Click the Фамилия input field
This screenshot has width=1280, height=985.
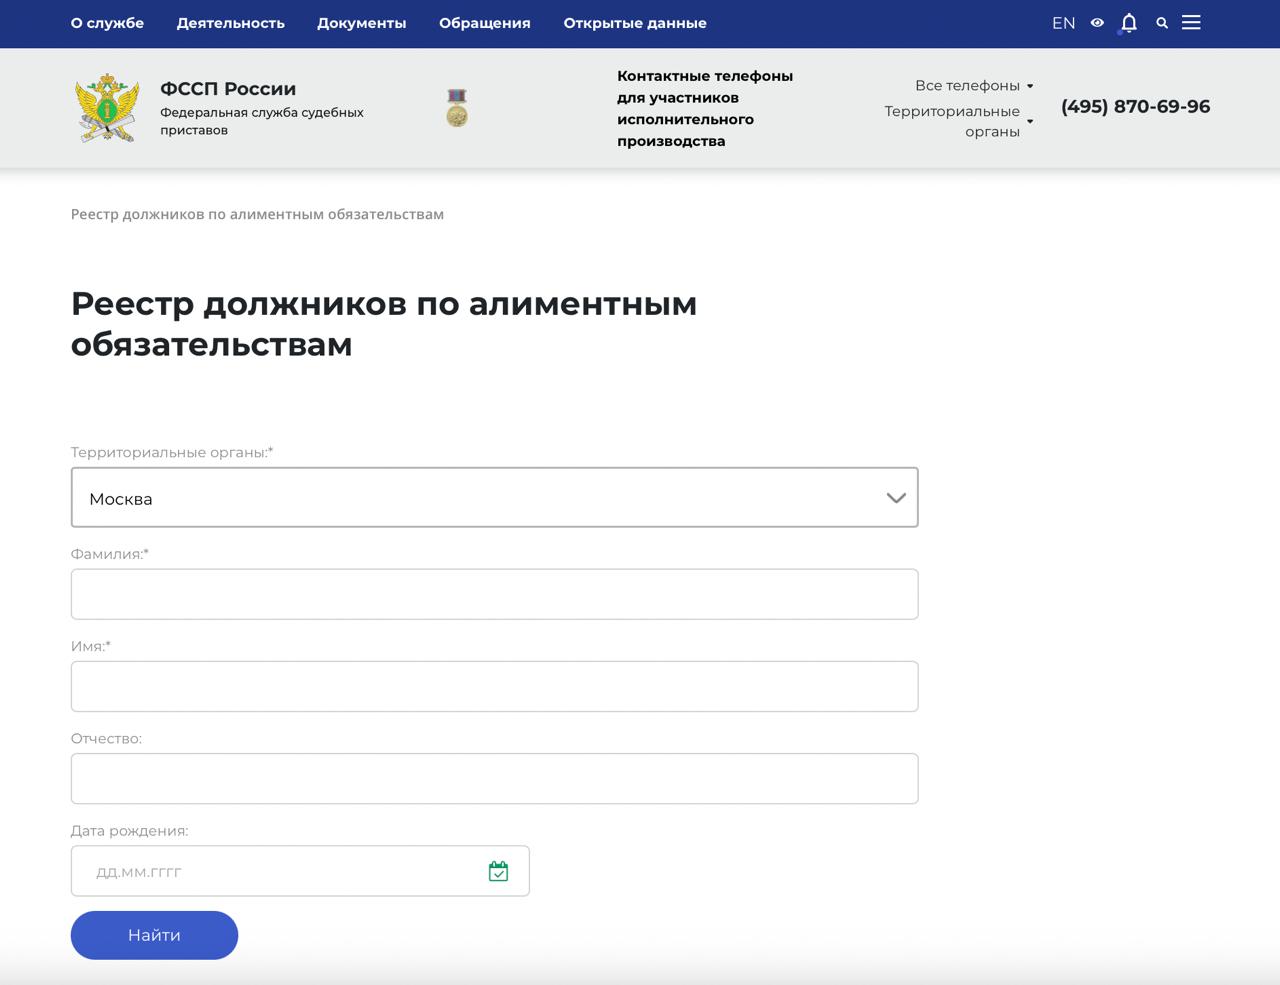click(494, 594)
